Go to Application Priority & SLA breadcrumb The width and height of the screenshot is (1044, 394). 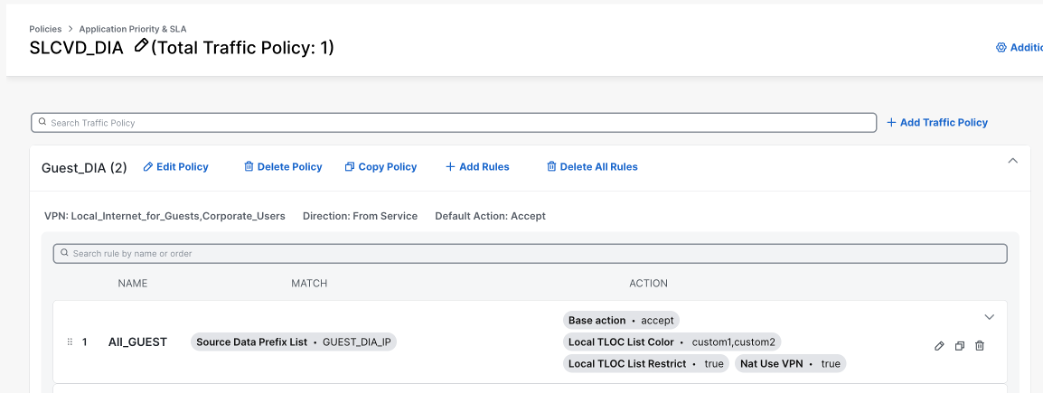pyautogui.click(x=132, y=29)
